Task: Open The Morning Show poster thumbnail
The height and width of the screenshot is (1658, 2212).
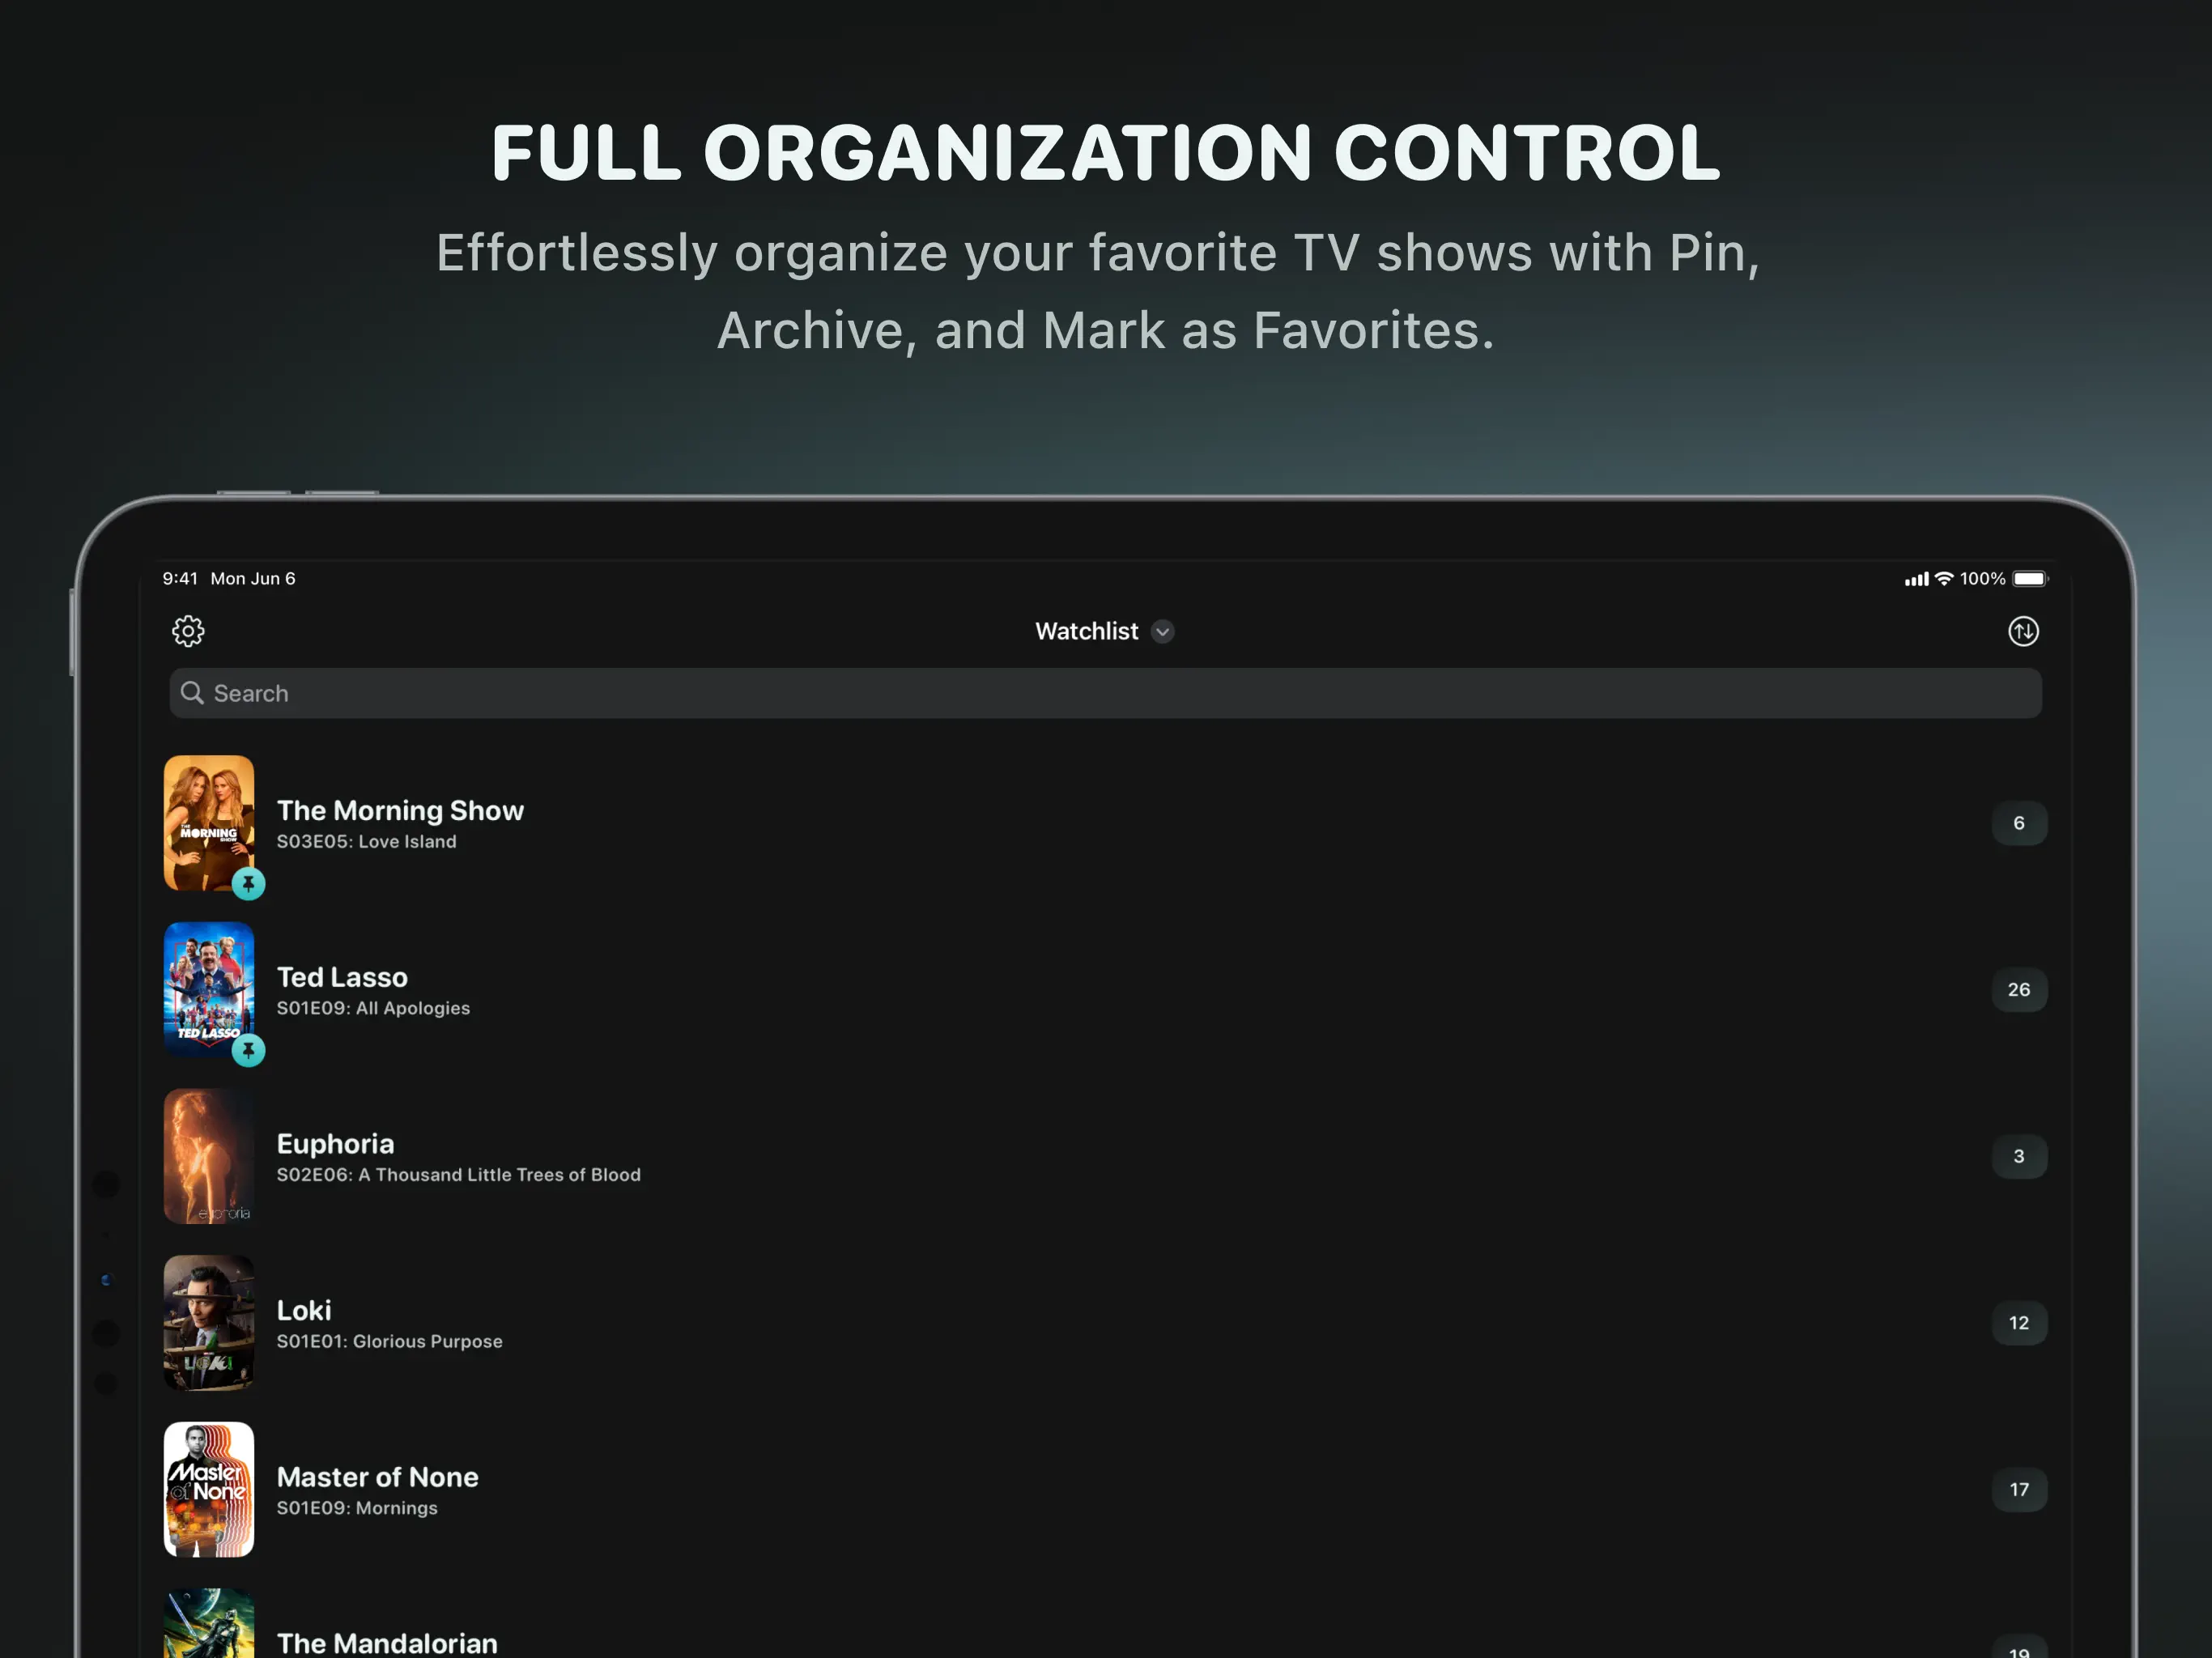Action: (x=208, y=820)
